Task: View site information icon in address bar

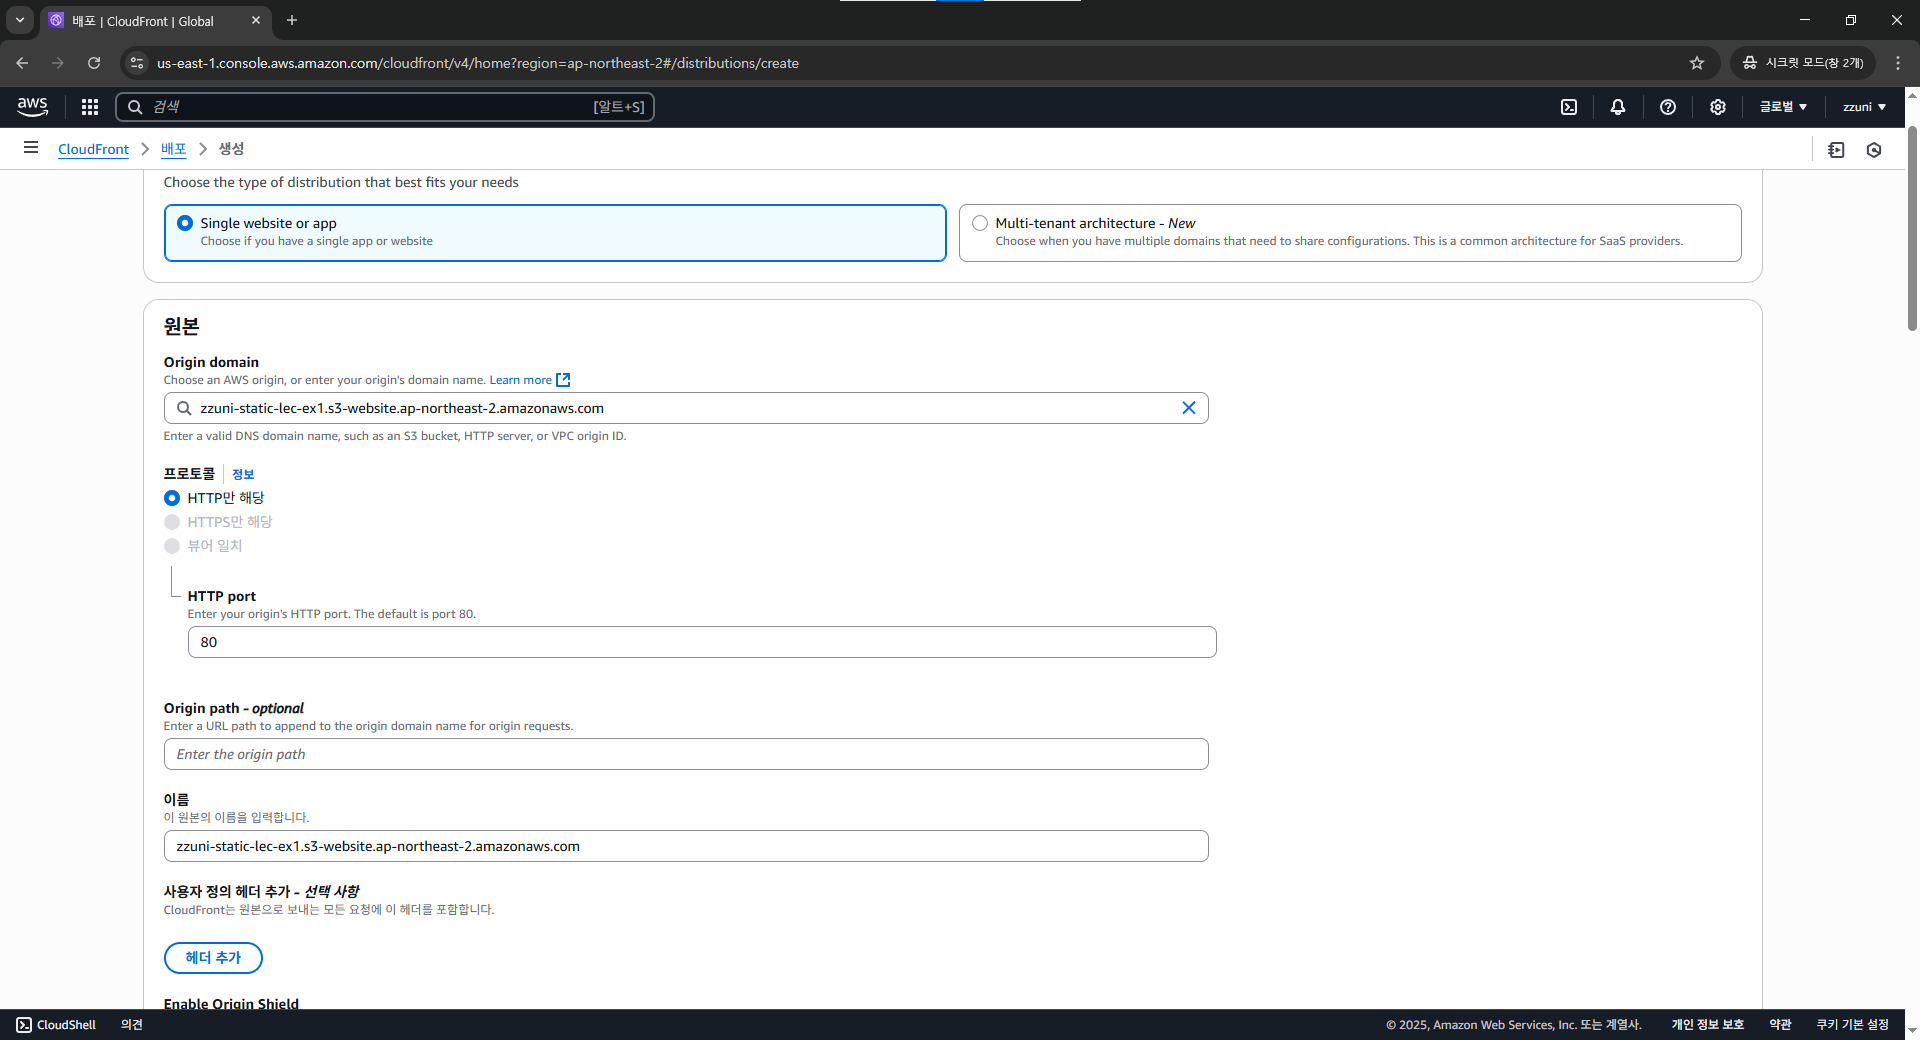Action: click(138, 63)
